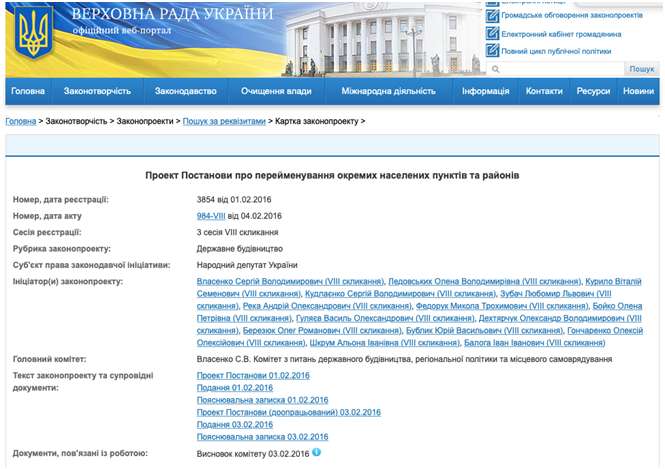Click the icon beside Громадське обговорення законопроектів
665x469 pixels.
493,17
